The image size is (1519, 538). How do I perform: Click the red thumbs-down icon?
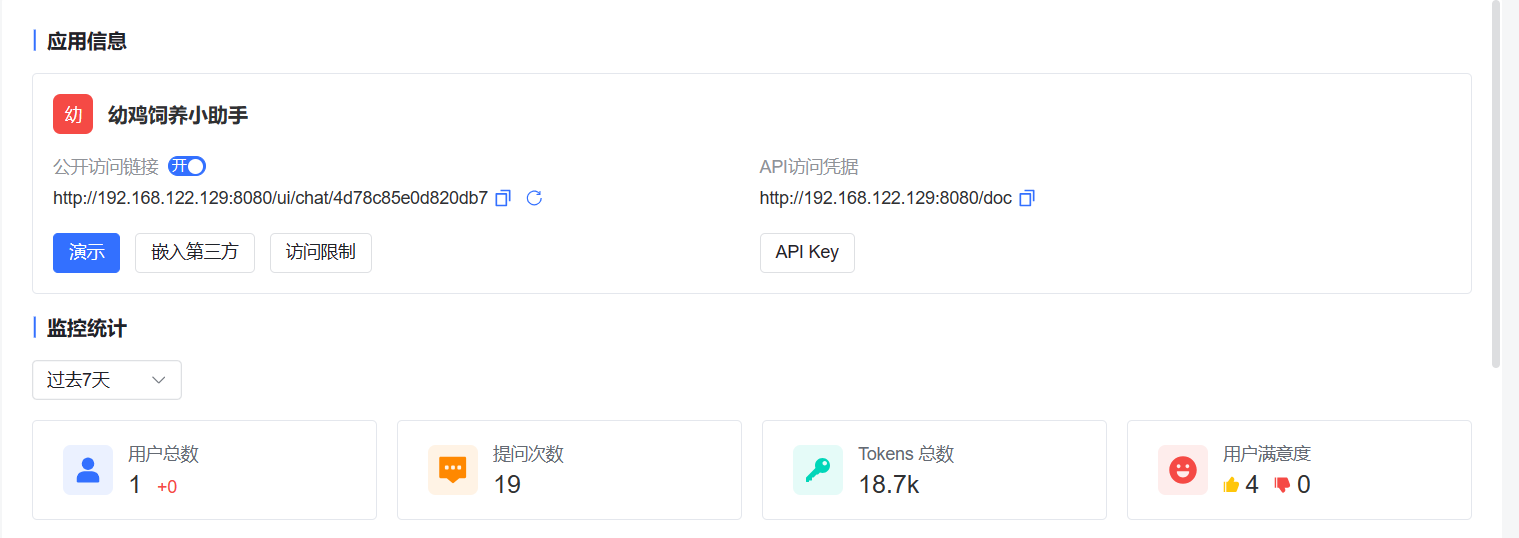(x=1282, y=485)
